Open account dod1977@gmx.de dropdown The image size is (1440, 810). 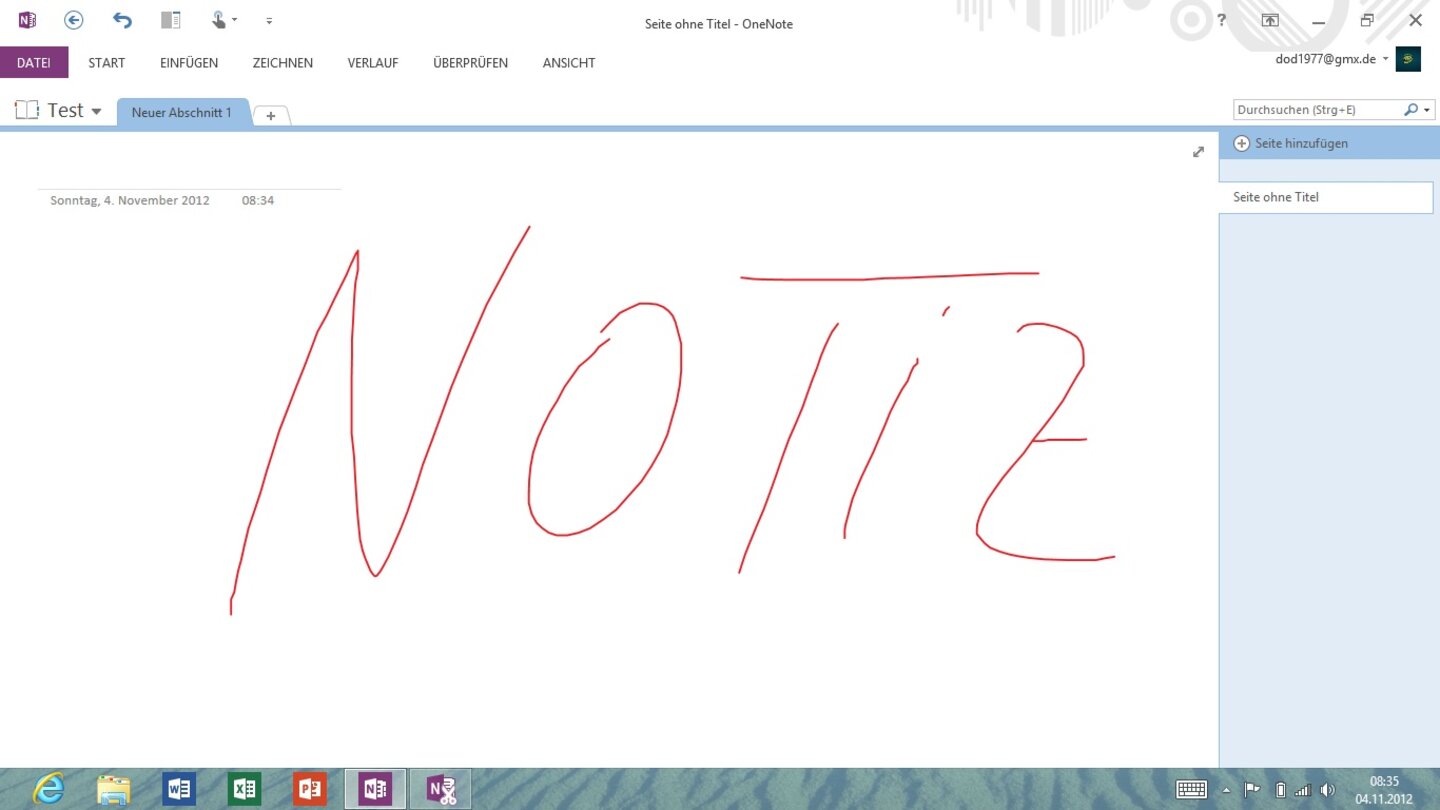[1332, 59]
